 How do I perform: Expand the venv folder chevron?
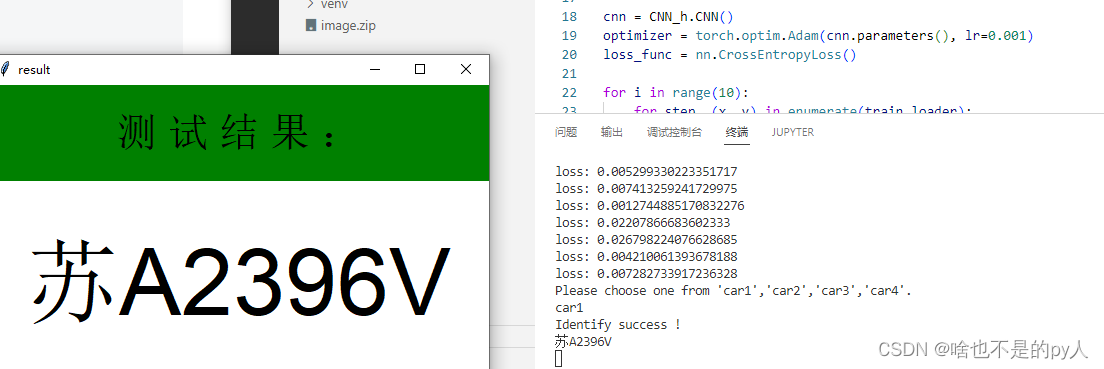point(310,4)
